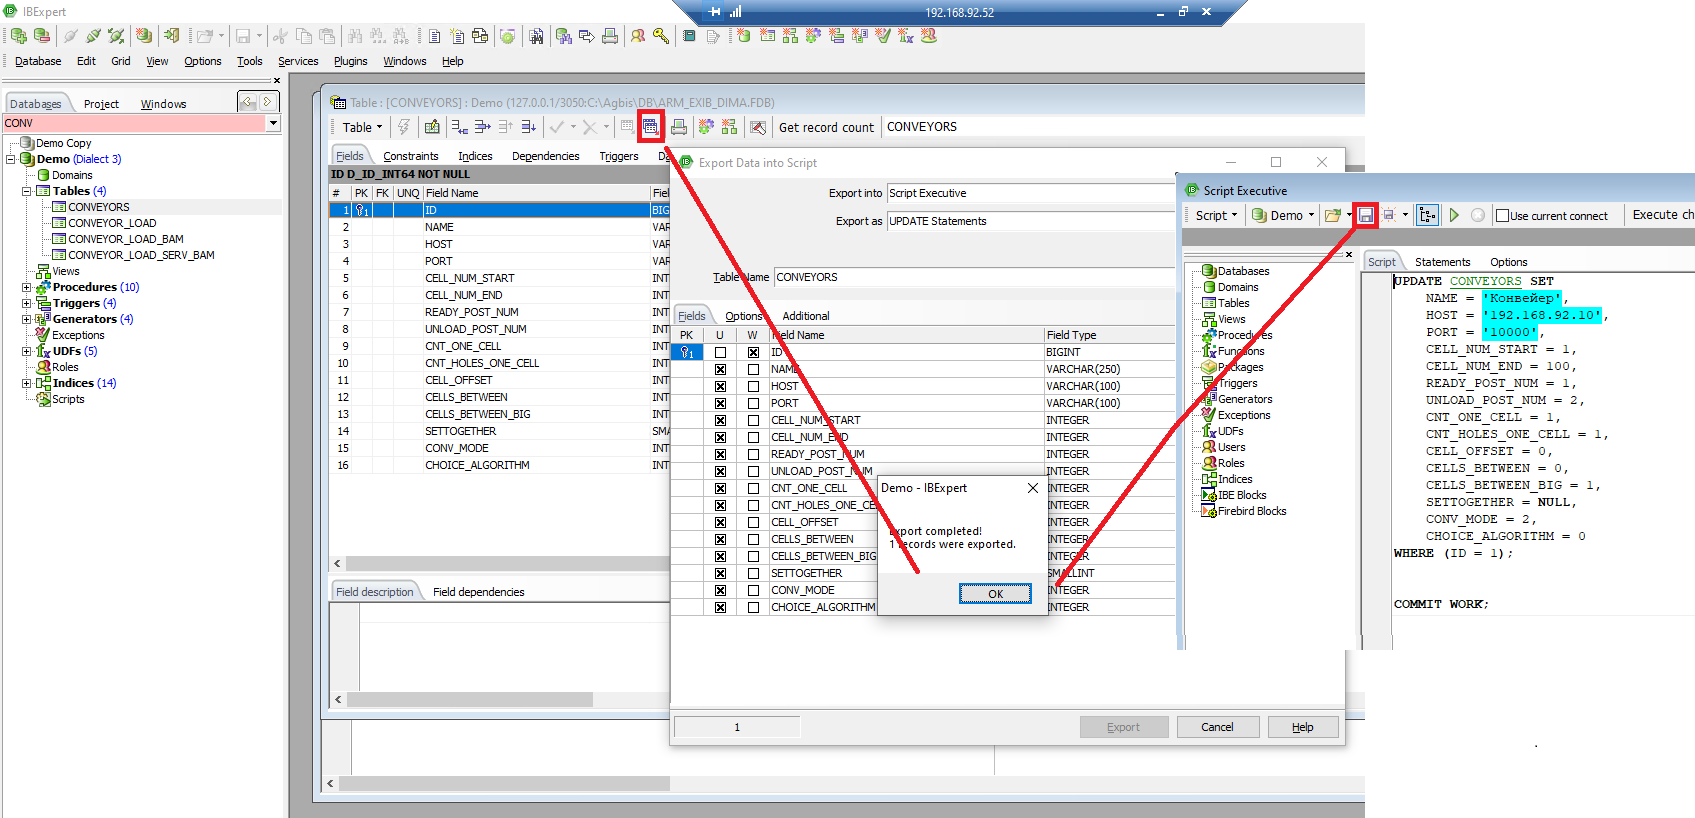Collapse the Tables tree node
This screenshot has width=1695, height=818.
(27, 191)
